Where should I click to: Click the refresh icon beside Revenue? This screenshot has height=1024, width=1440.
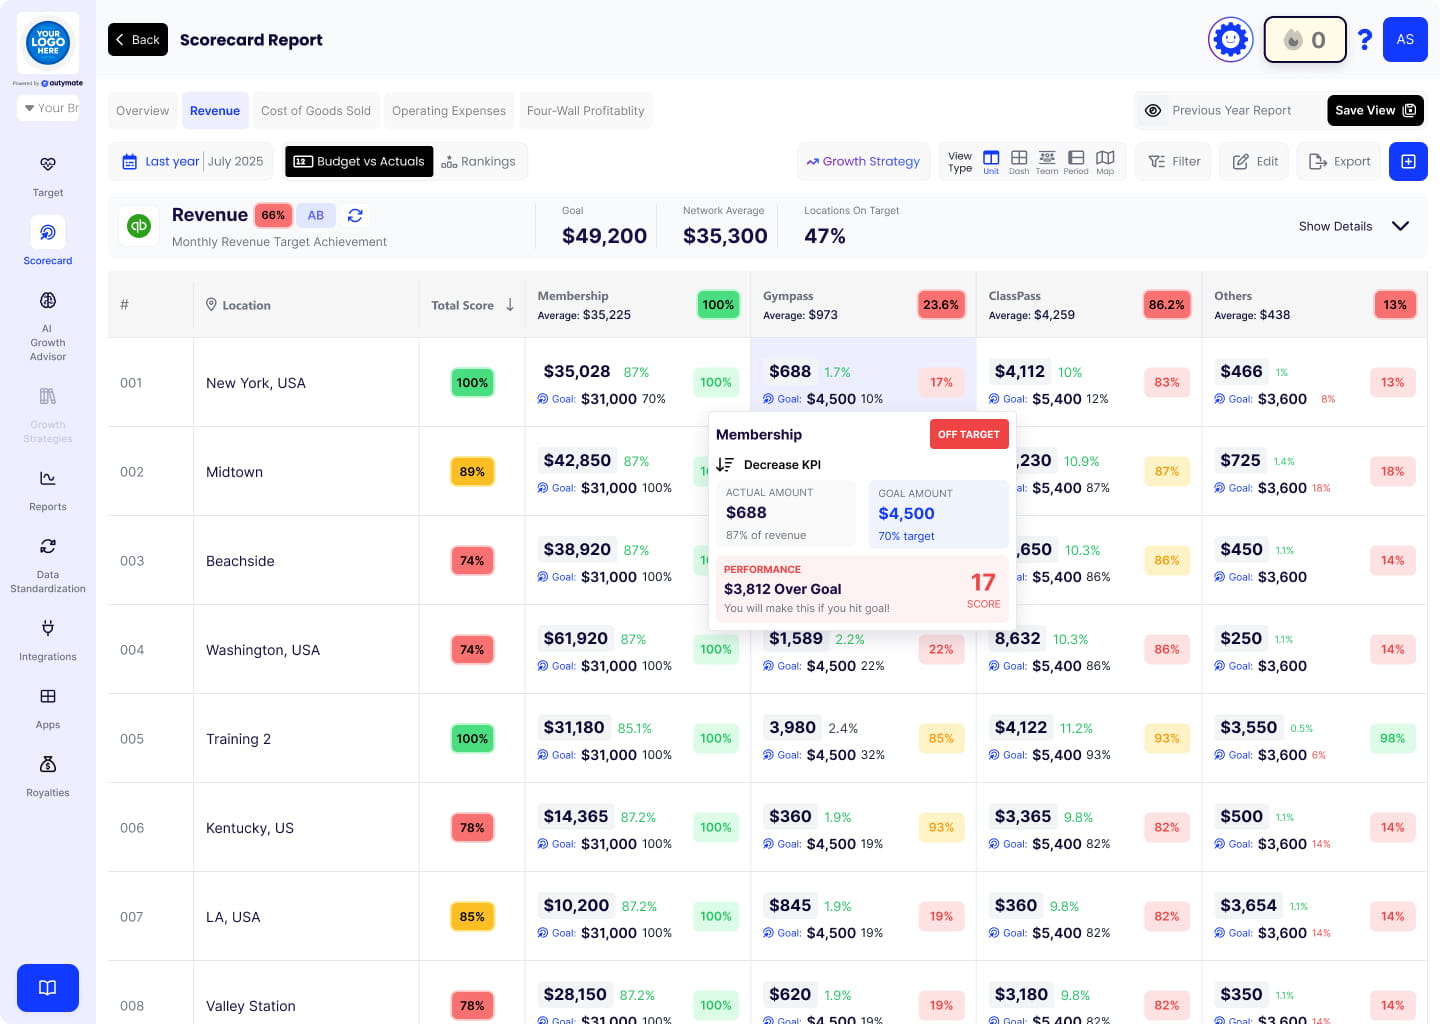(355, 215)
